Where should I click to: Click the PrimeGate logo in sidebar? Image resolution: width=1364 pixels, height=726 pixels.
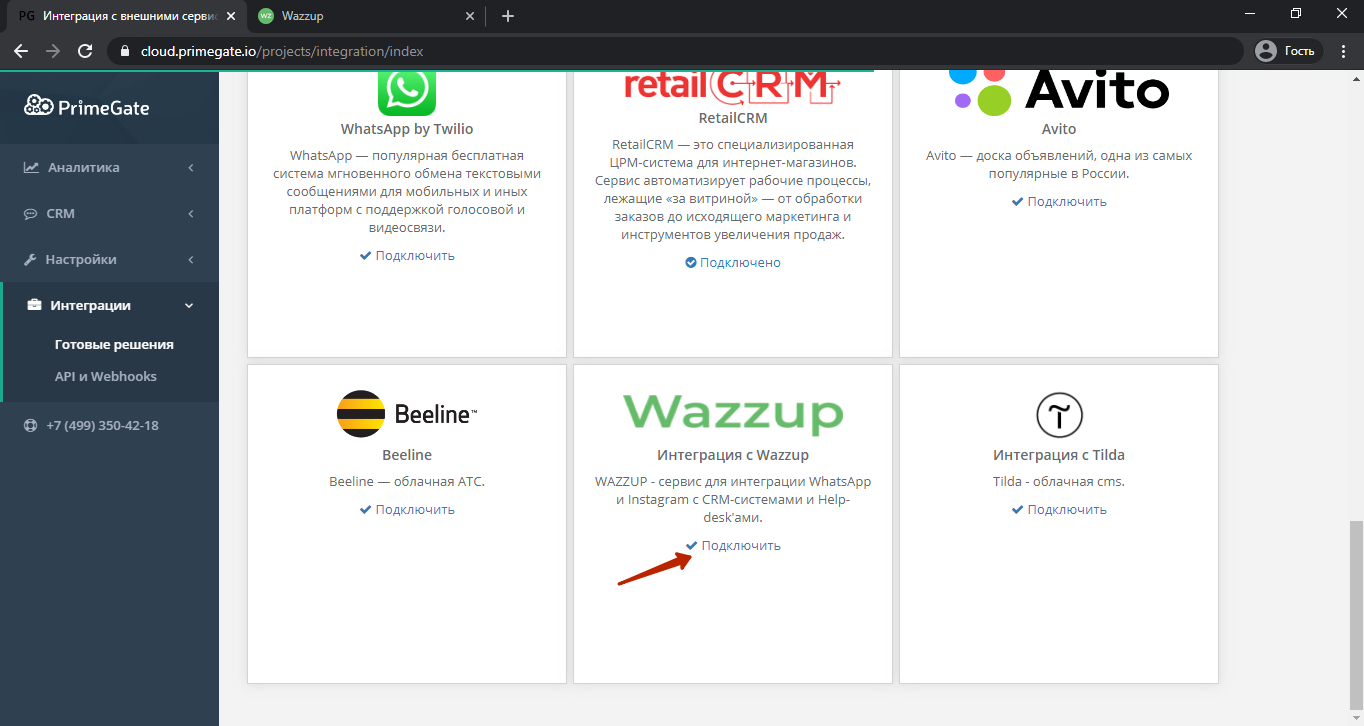coord(86,107)
